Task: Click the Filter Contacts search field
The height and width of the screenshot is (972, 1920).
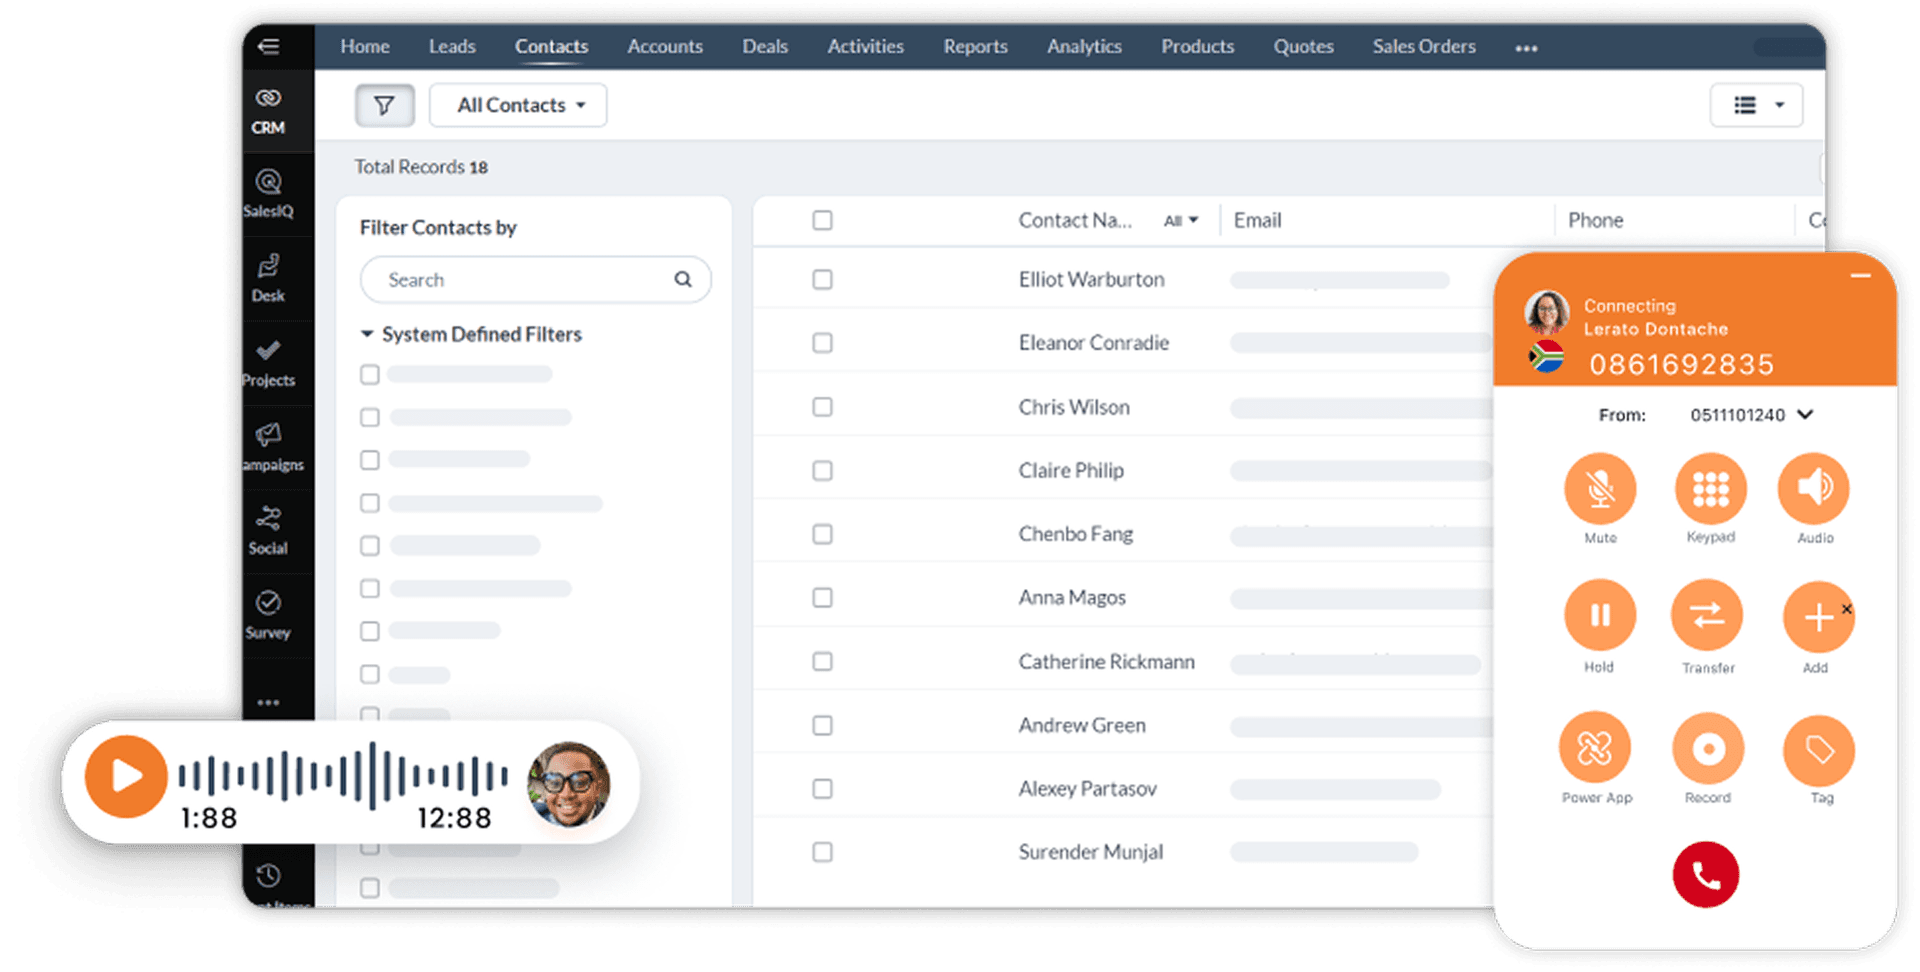Action: (x=536, y=280)
